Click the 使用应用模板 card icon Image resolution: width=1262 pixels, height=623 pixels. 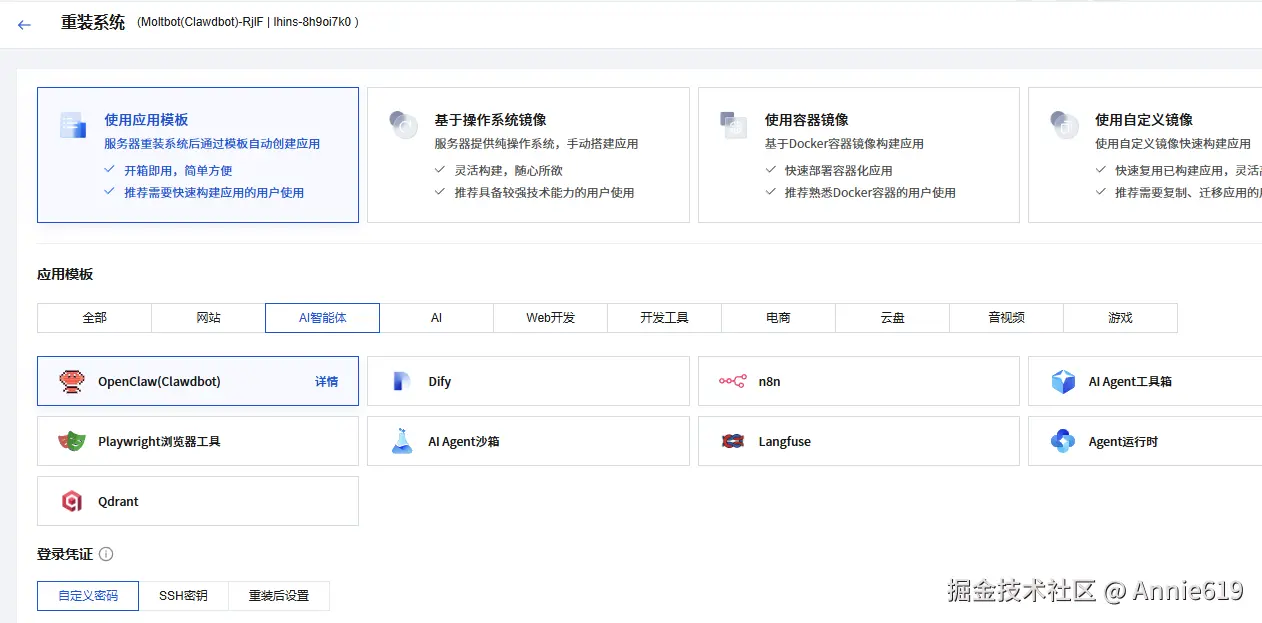point(73,125)
